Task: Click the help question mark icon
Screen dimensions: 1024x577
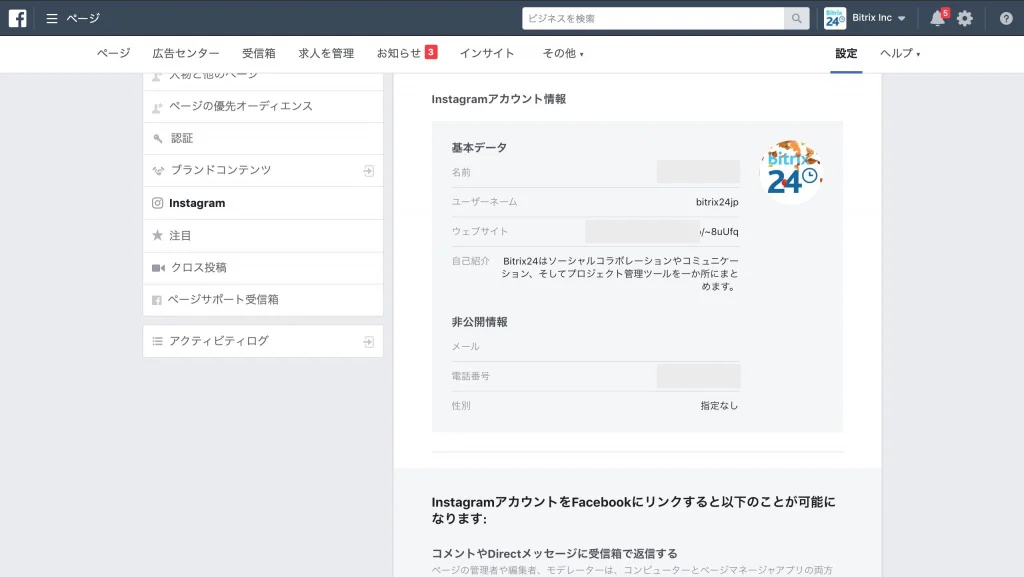Action: (1005, 17)
